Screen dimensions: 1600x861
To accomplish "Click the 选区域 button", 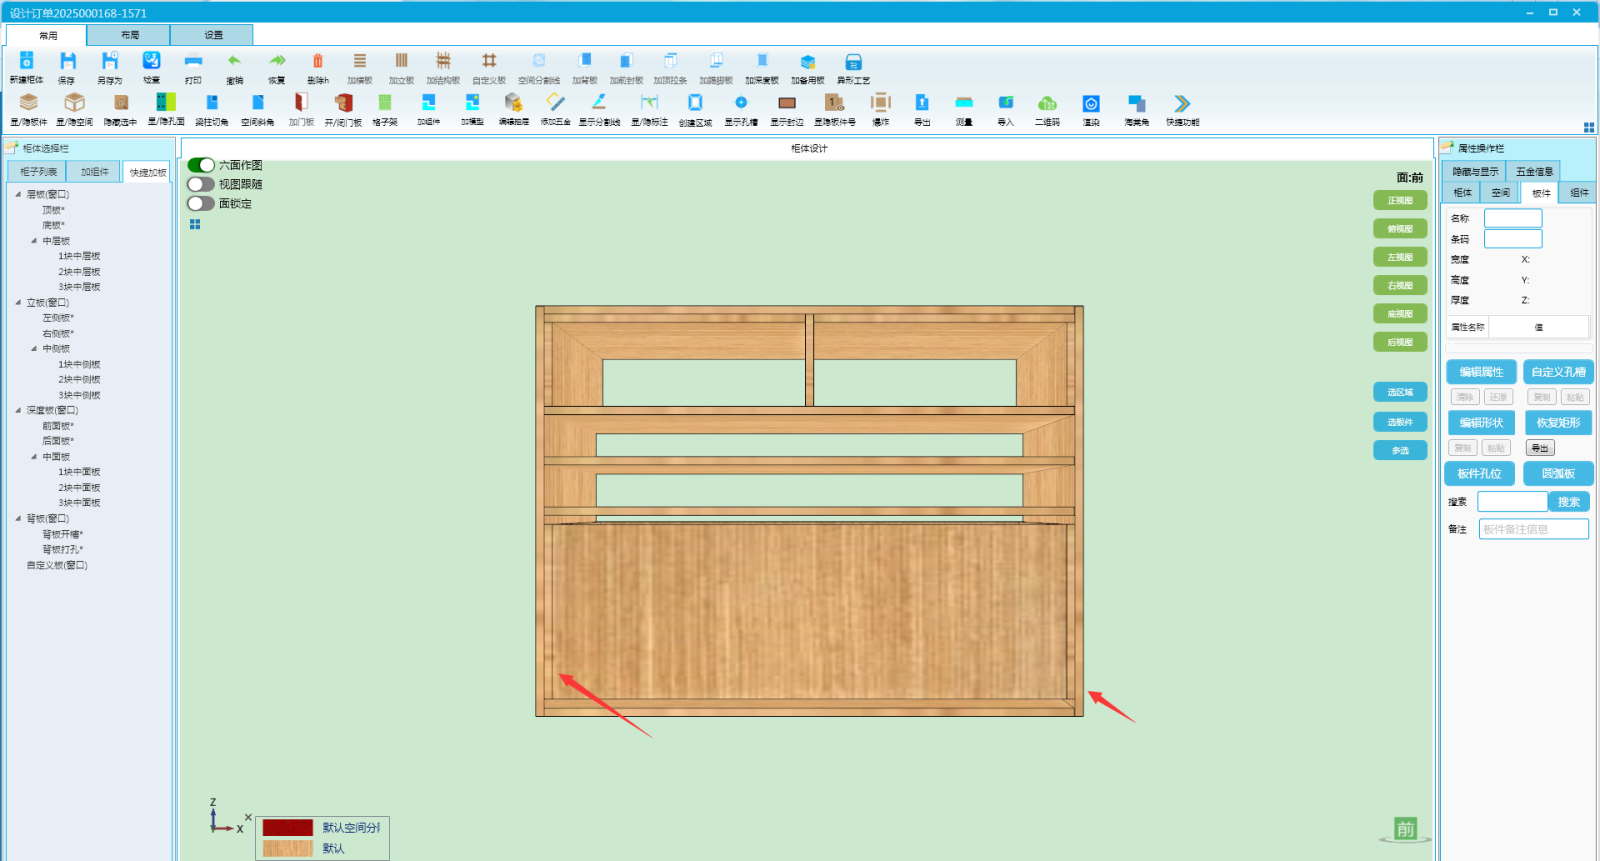I will pos(1400,392).
